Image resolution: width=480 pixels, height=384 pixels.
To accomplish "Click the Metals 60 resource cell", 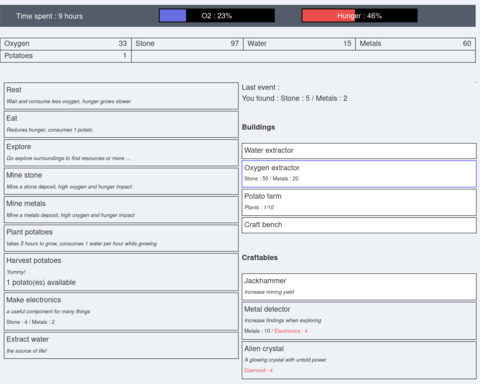I will point(415,44).
